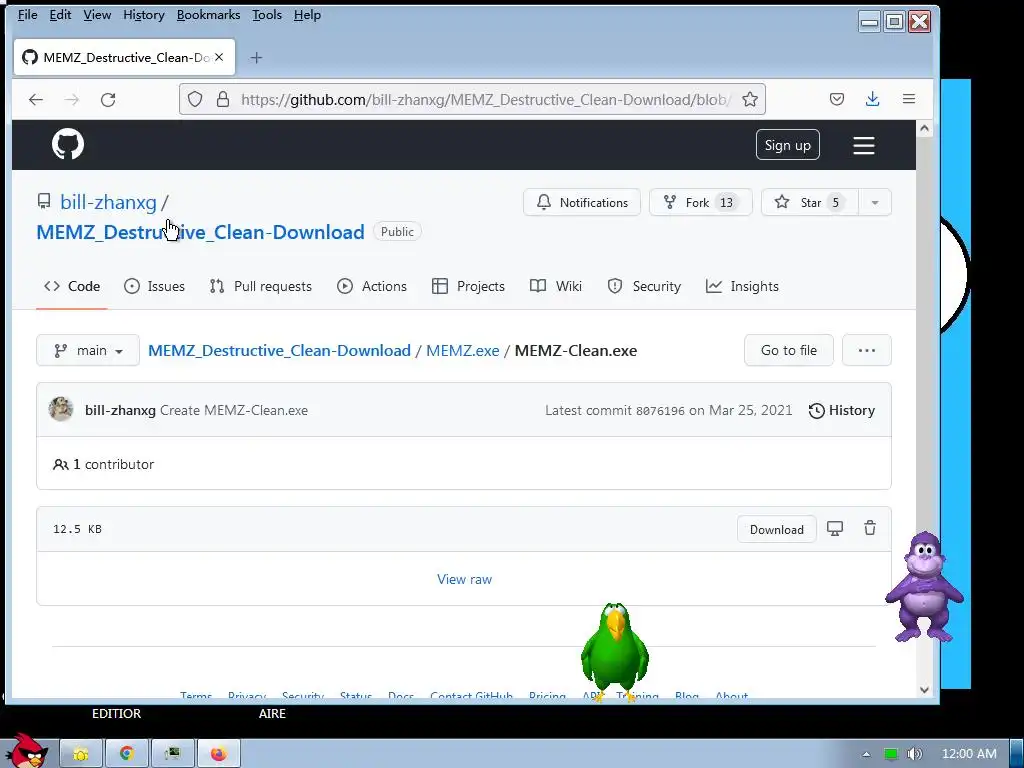Viewport: 1024px width, 768px height.
Task: Click the GitHub Octocat logo in the header
Action: tap(68, 144)
